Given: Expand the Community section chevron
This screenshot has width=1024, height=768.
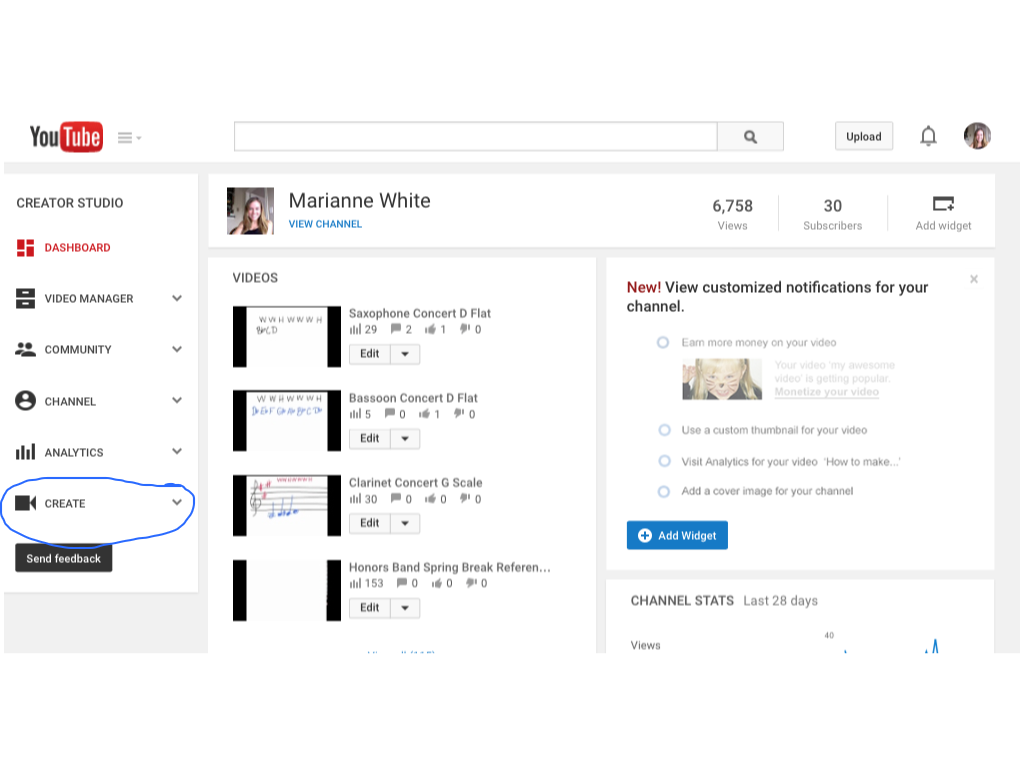Looking at the screenshot, I should pos(177,349).
